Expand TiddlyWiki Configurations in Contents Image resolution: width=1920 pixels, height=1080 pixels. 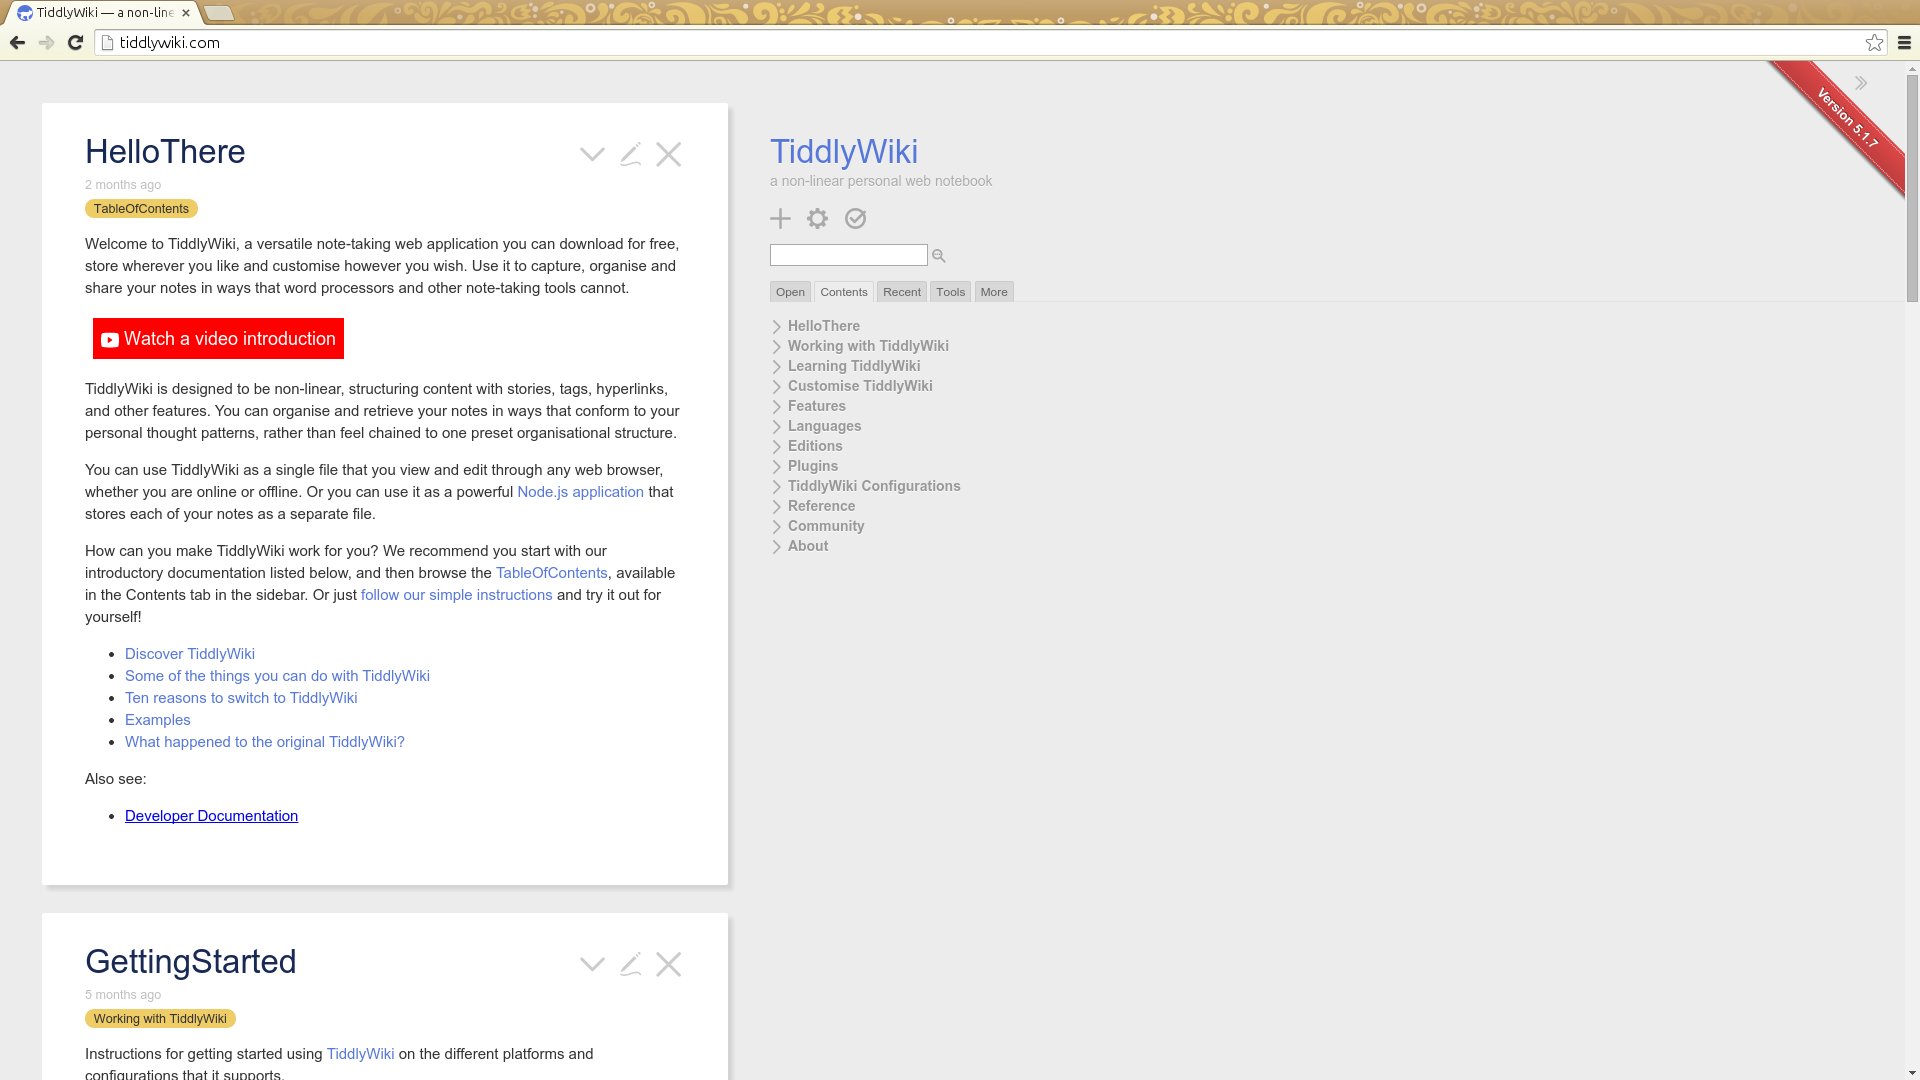point(777,487)
